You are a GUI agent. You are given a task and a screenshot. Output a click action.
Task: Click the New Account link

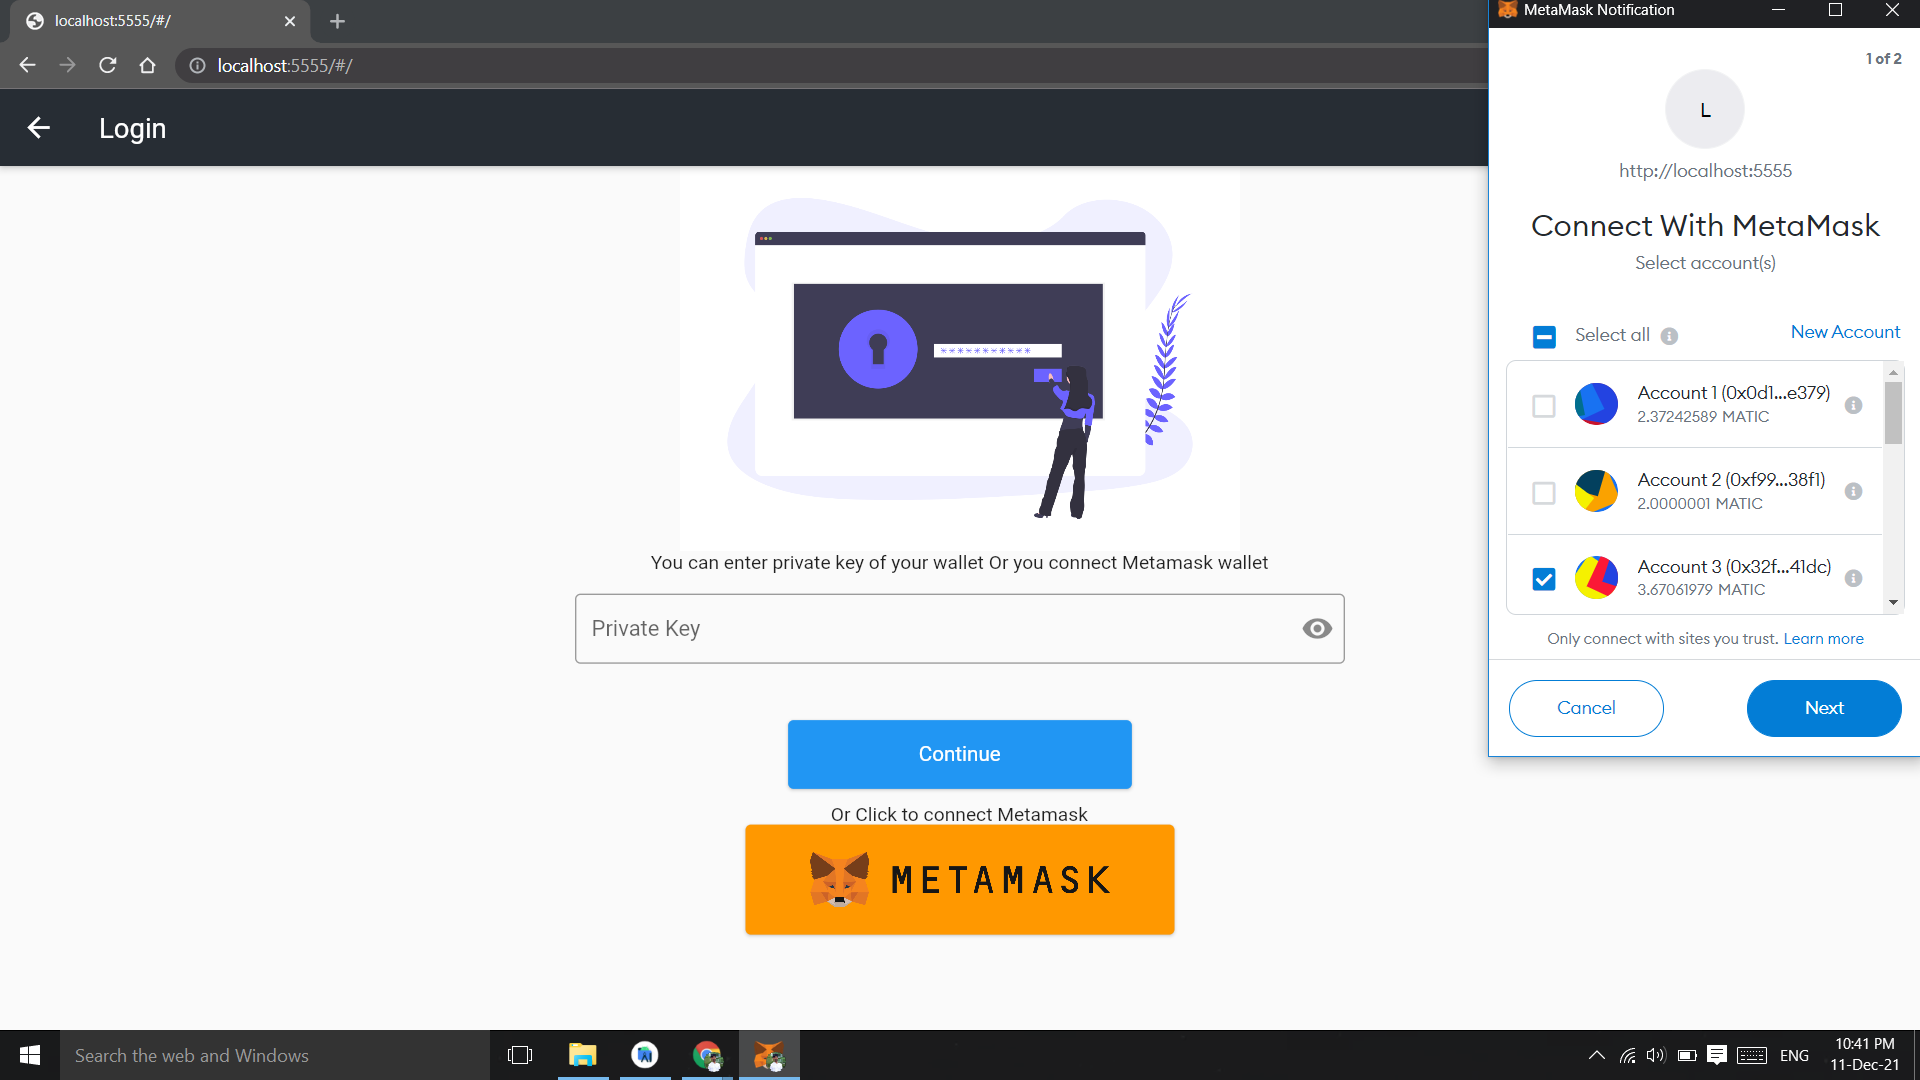pos(1845,332)
